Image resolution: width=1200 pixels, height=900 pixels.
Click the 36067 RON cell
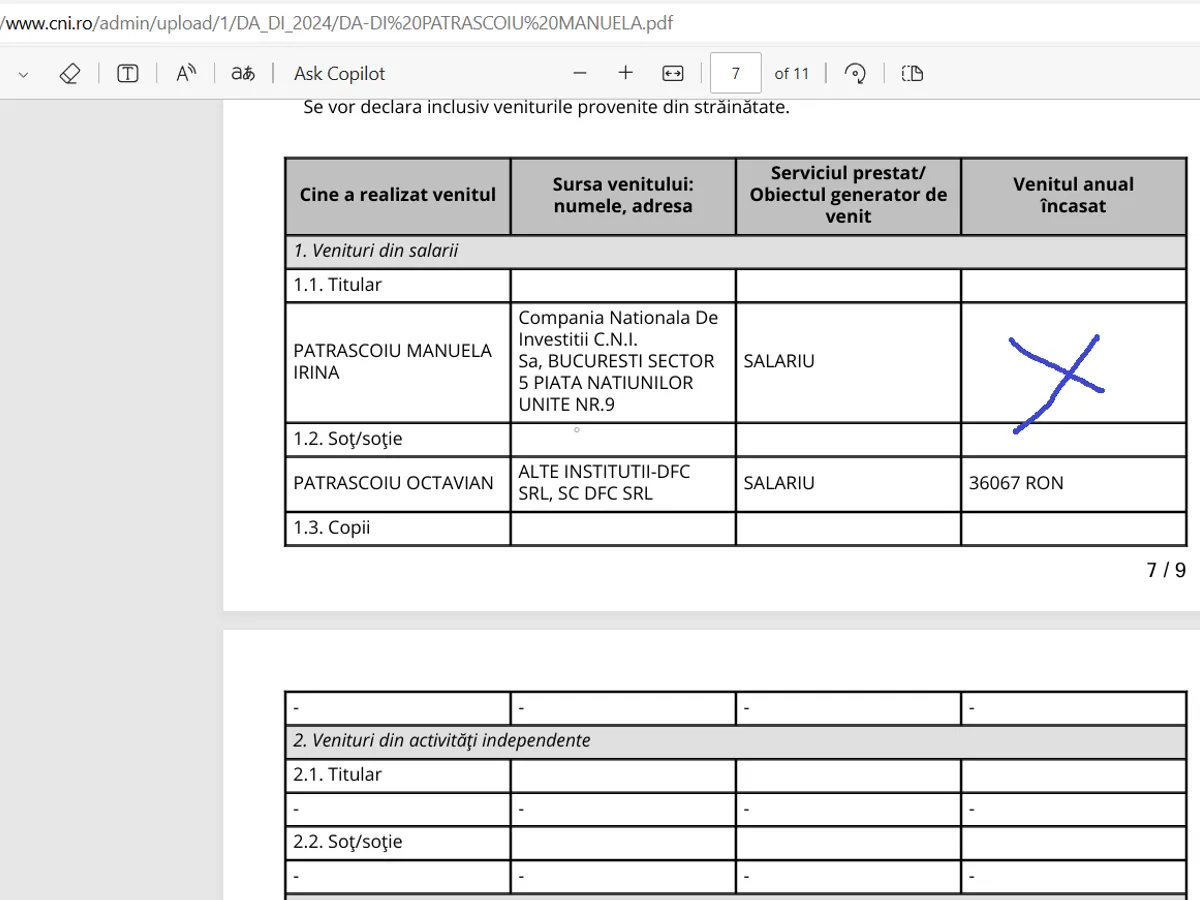pyautogui.click(x=1016, y=483)
